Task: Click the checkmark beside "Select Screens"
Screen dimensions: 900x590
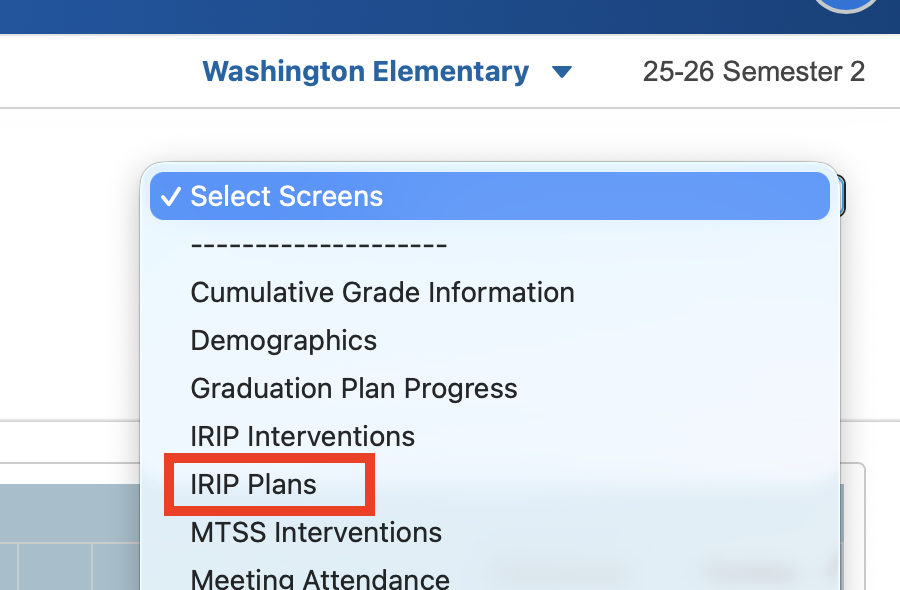Action: point(172,196)
